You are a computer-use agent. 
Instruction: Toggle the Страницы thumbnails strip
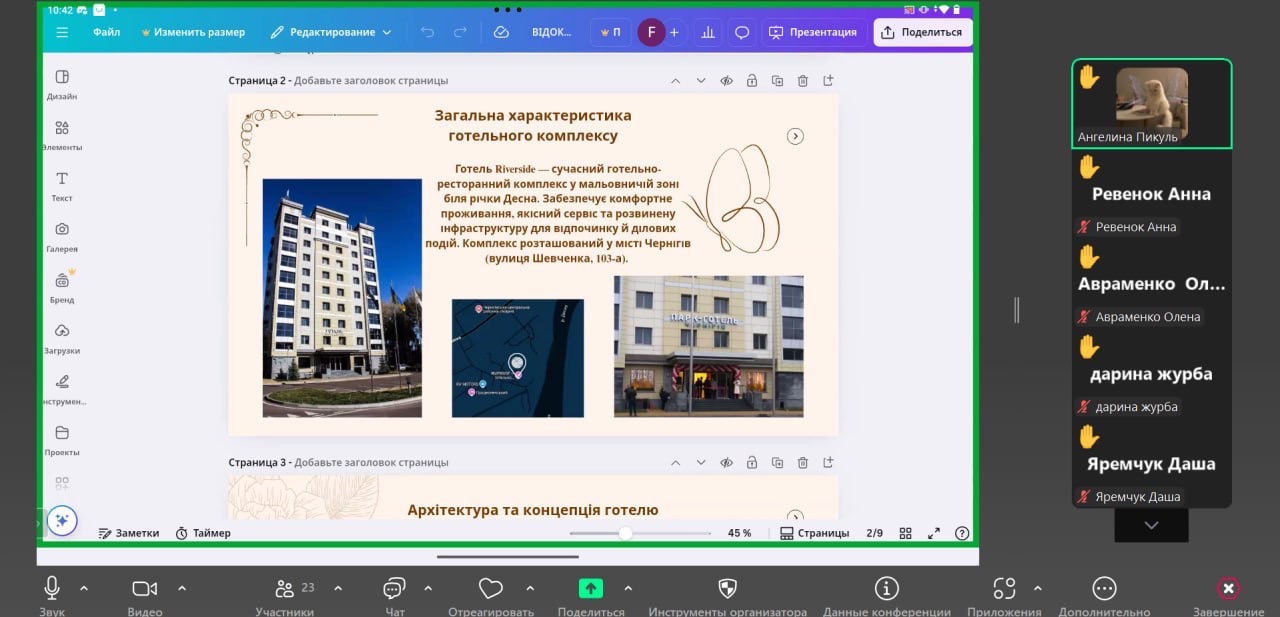(x=814, y=533)
